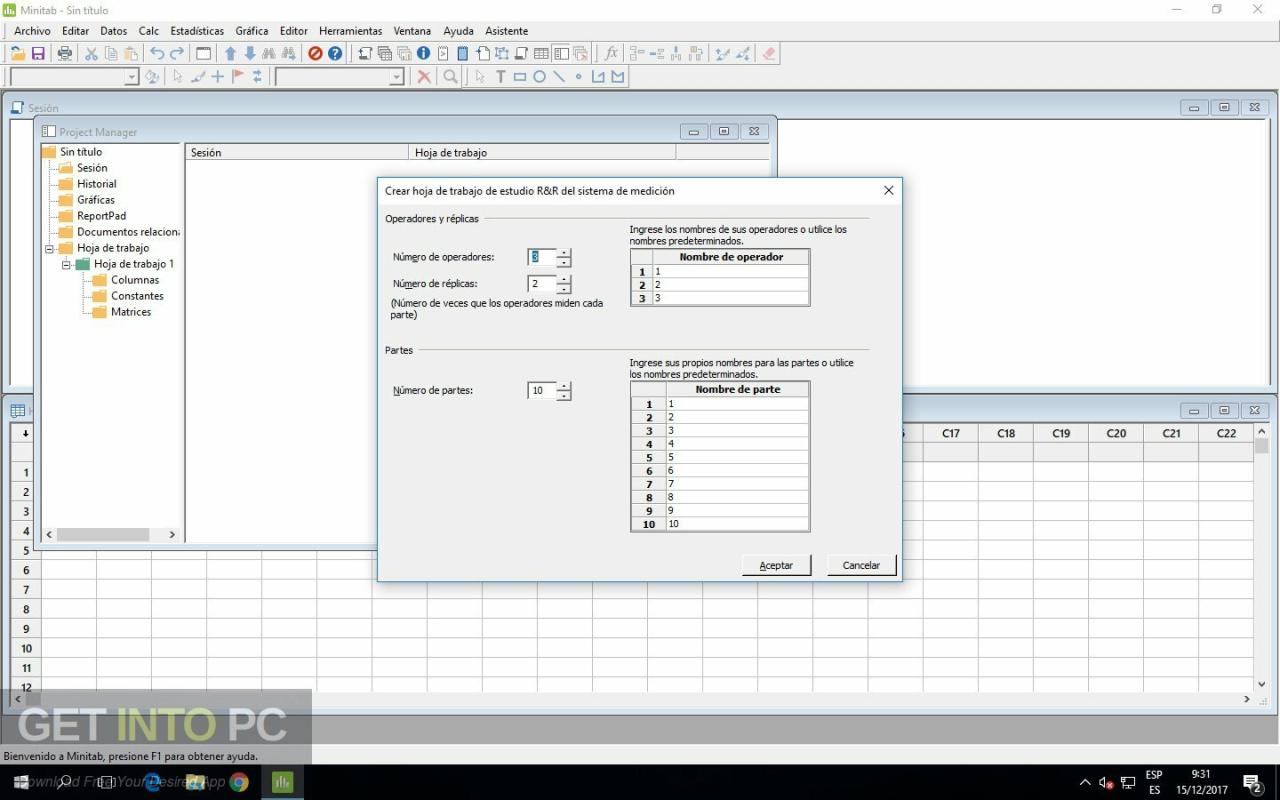
Task: Click the Paste clipboard icon
Action: (131, 54)
